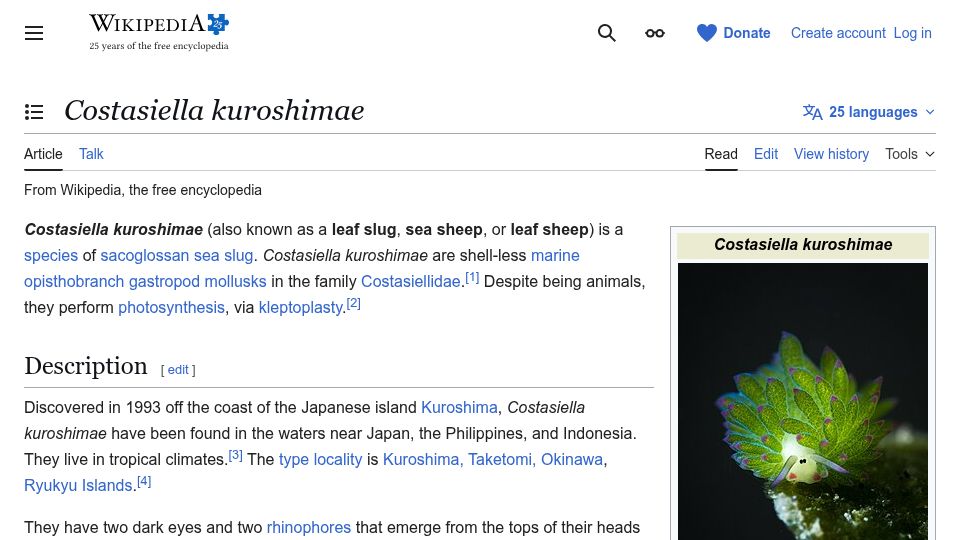This screenshot has width=960, height=540.
Task: Open the 'photosynthesis' link
Action: [x=171, y=307]
